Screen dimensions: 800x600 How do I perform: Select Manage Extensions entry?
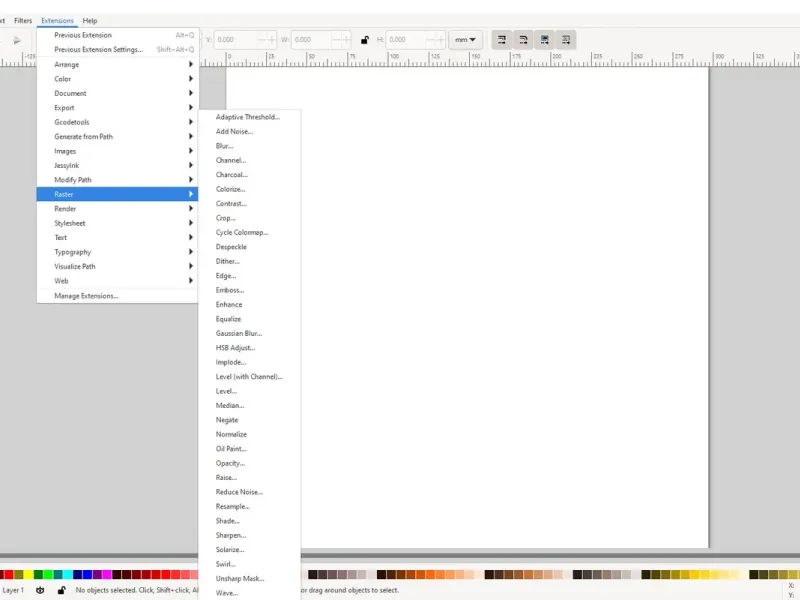(x=117, y=296)
